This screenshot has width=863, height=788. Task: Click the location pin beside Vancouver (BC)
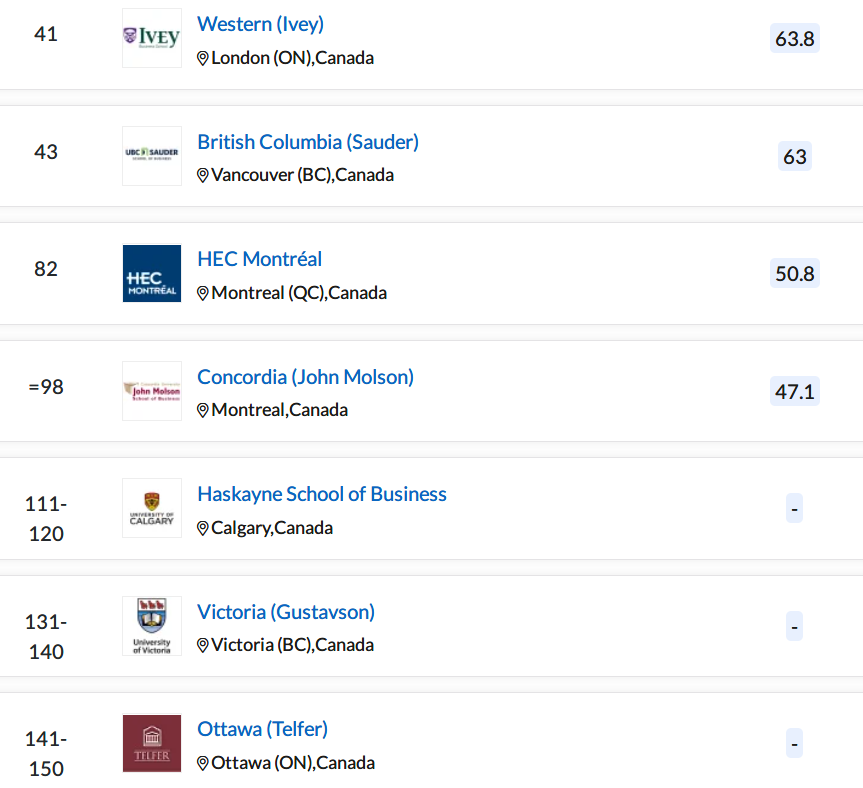(x=203, y=176)
